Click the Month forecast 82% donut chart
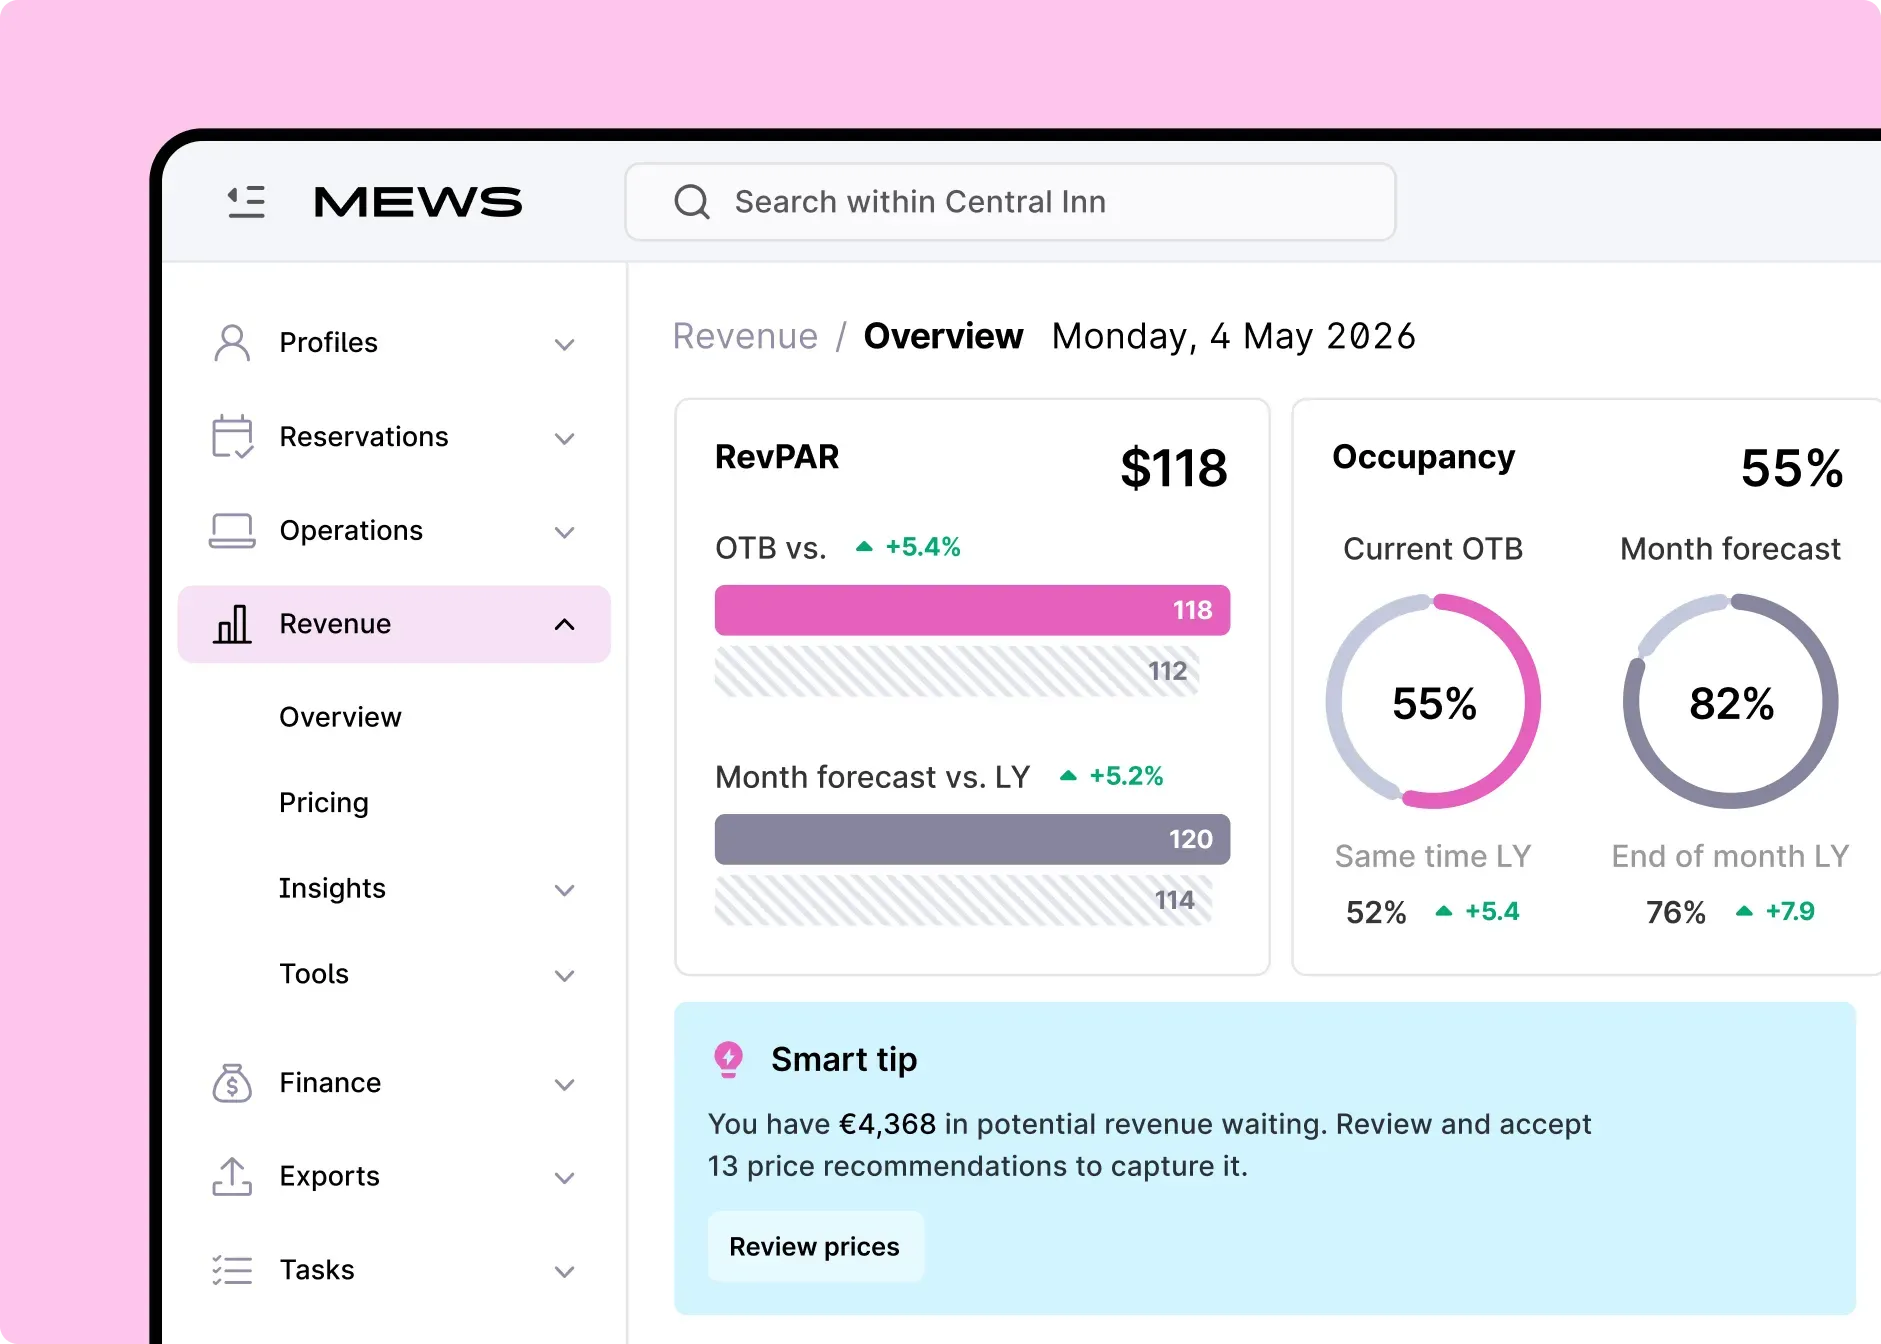The height and width of the screenshot is (1344, 1881). point(1731,702)
